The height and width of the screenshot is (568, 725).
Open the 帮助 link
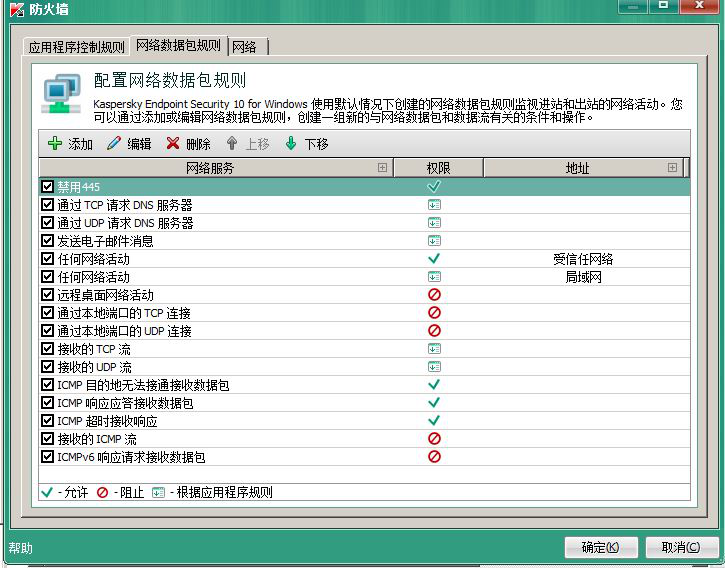point(20,548)
